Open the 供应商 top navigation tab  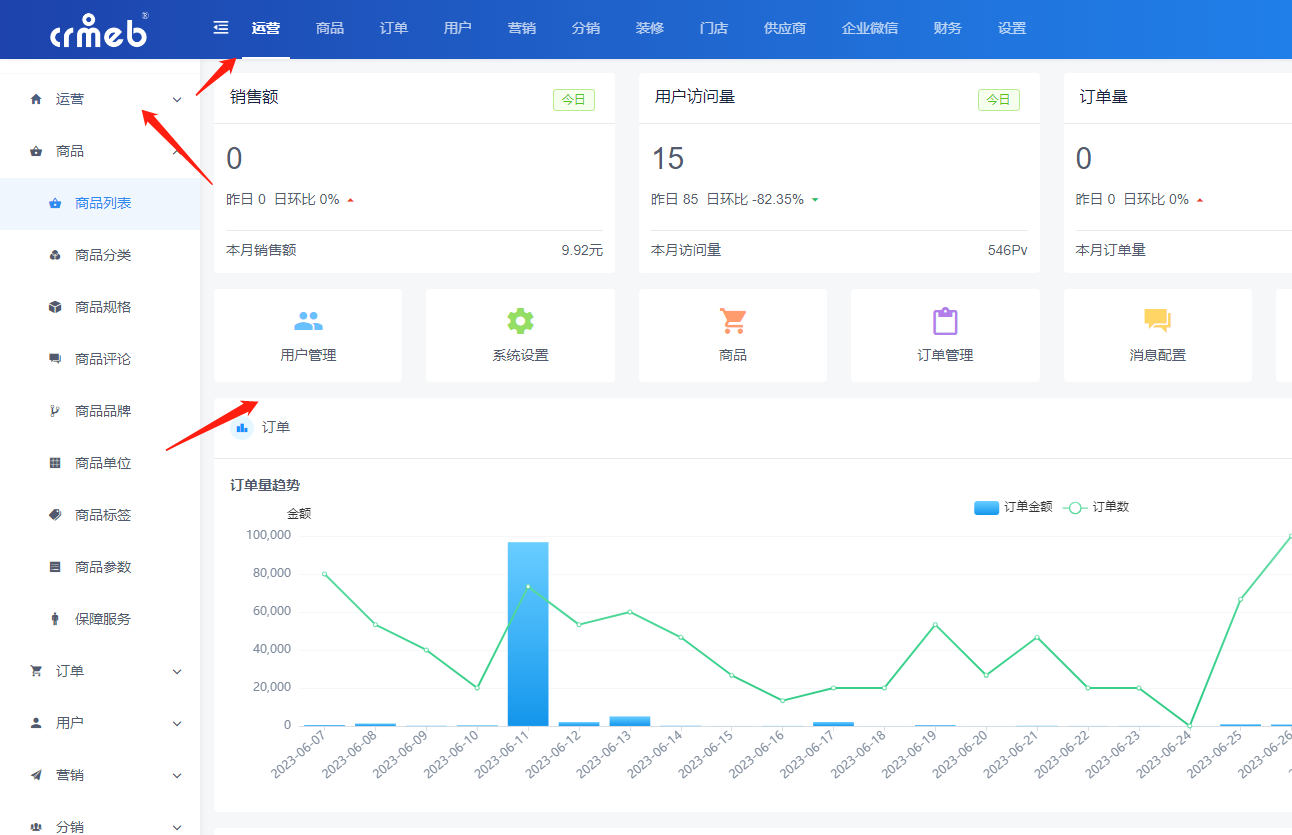click(785, 28)
